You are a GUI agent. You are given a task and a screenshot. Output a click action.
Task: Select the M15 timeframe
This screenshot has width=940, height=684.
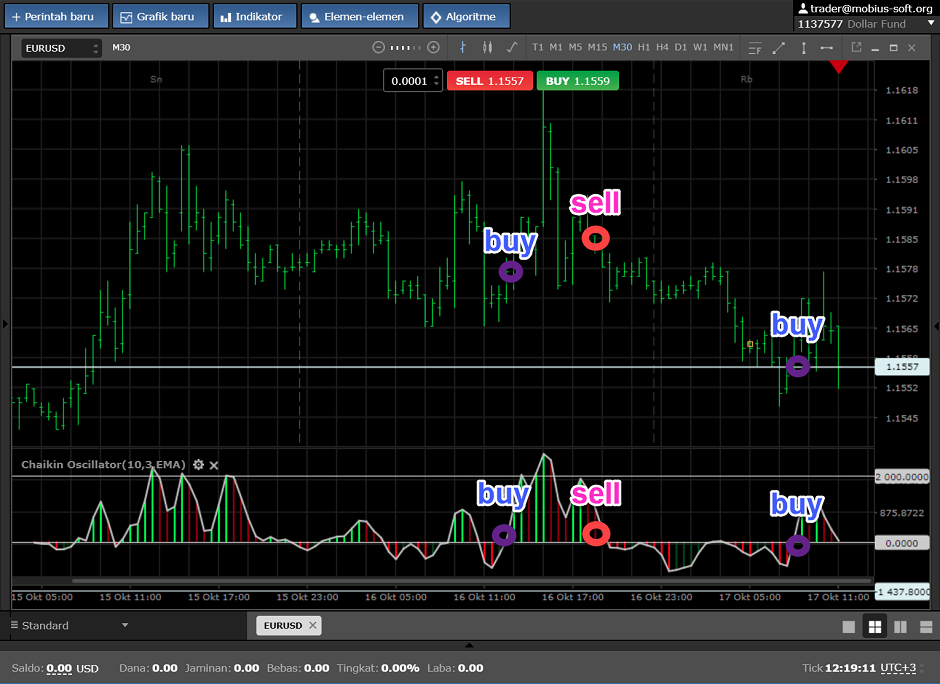597,47
